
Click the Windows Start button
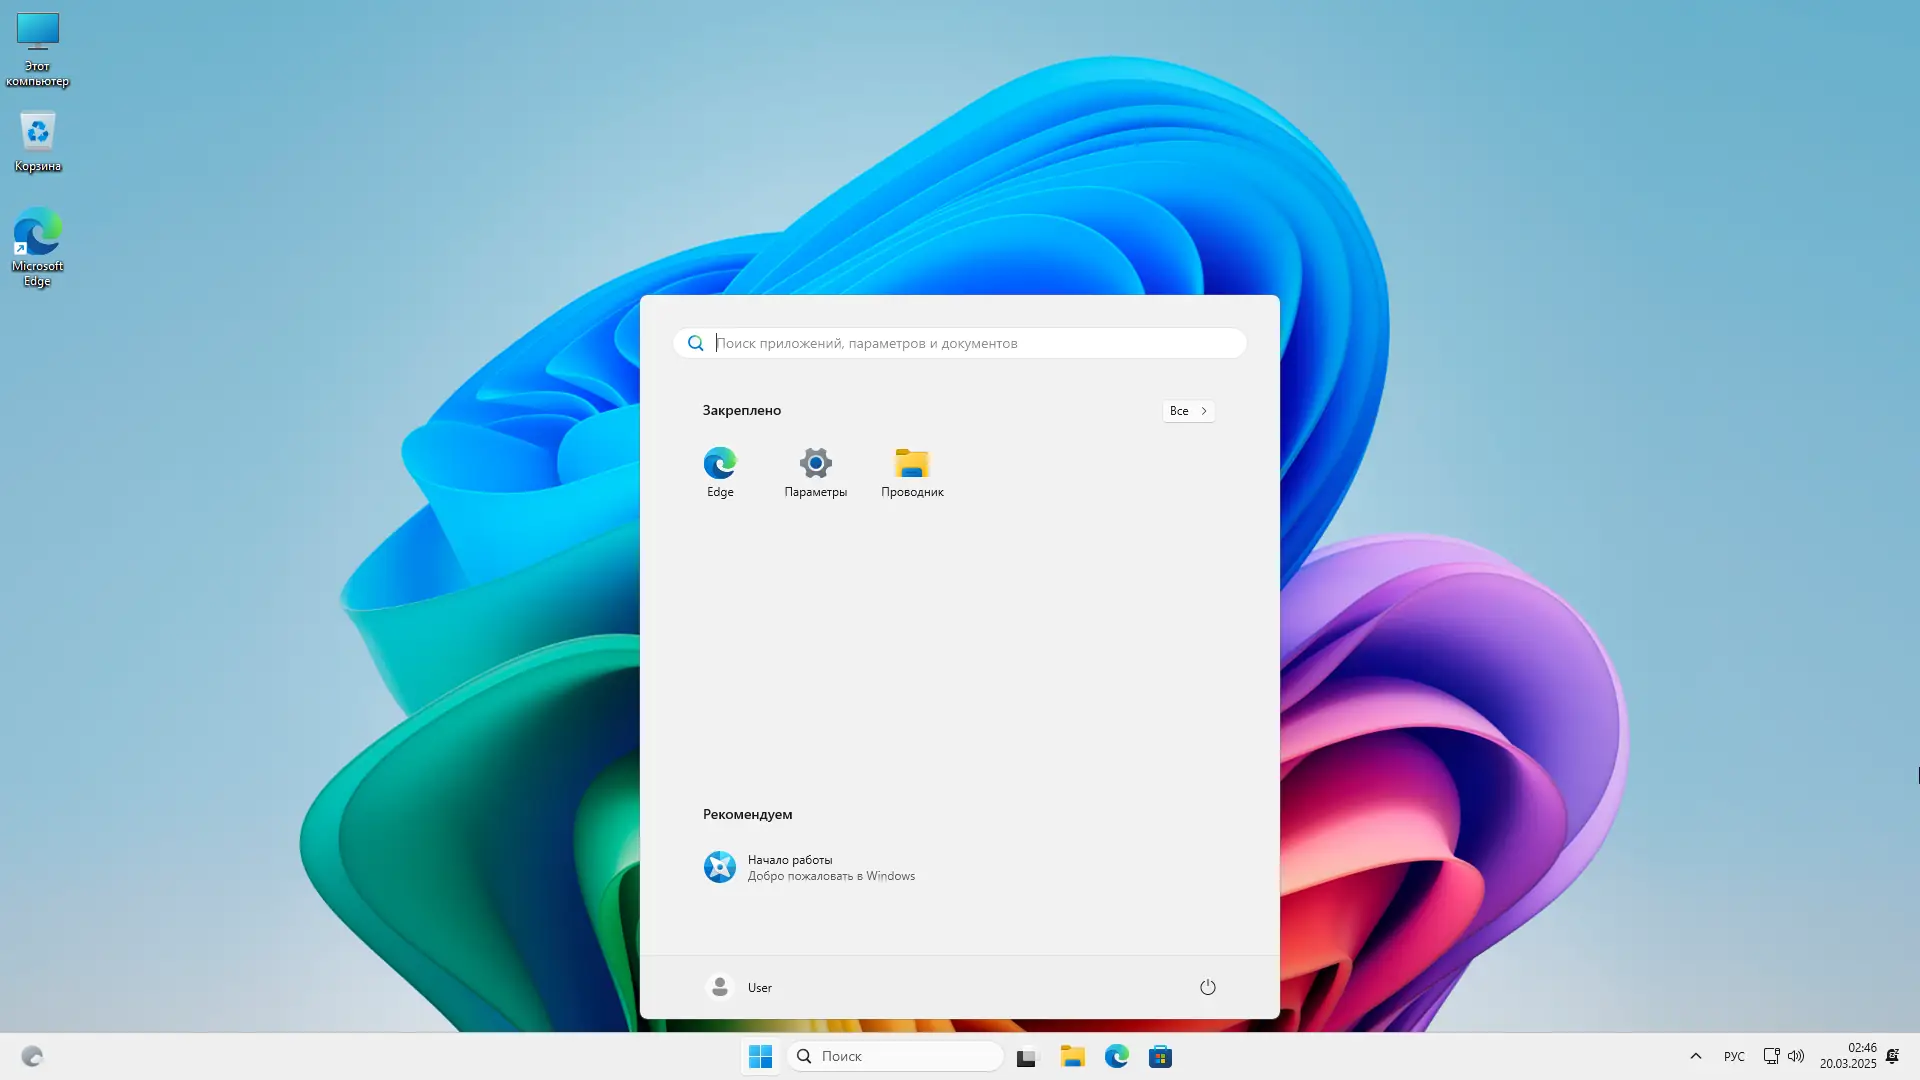pos(760,1056)
